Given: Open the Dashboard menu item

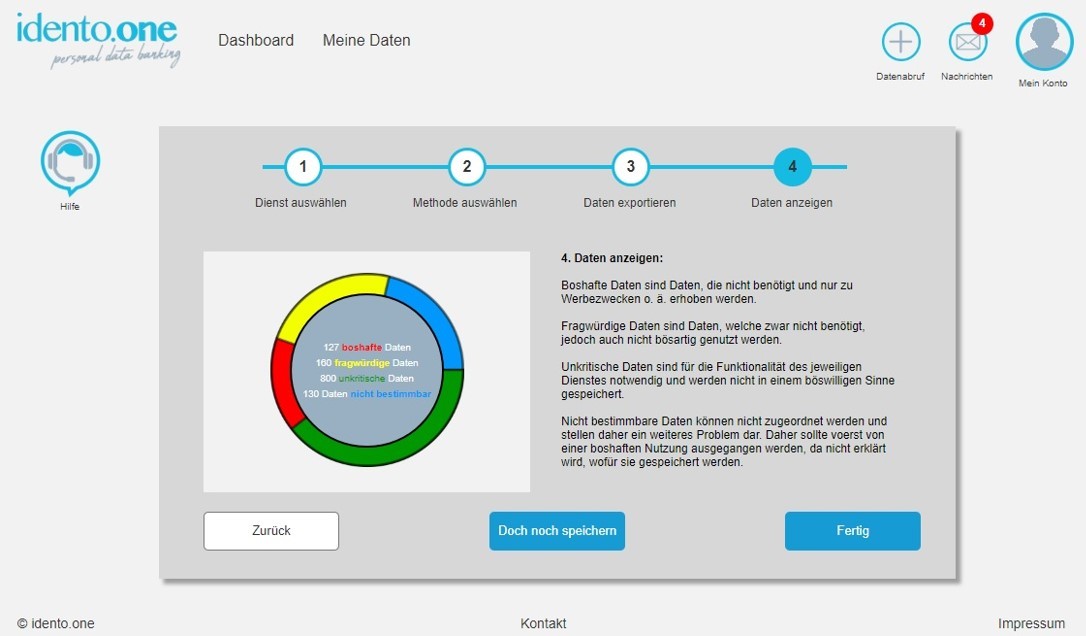Looking at the screenshot, I should [256, 41].
